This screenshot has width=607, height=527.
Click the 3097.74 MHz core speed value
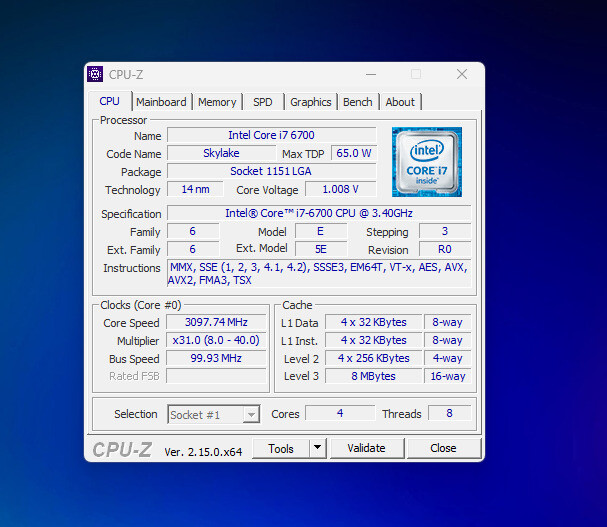point(216,322)
